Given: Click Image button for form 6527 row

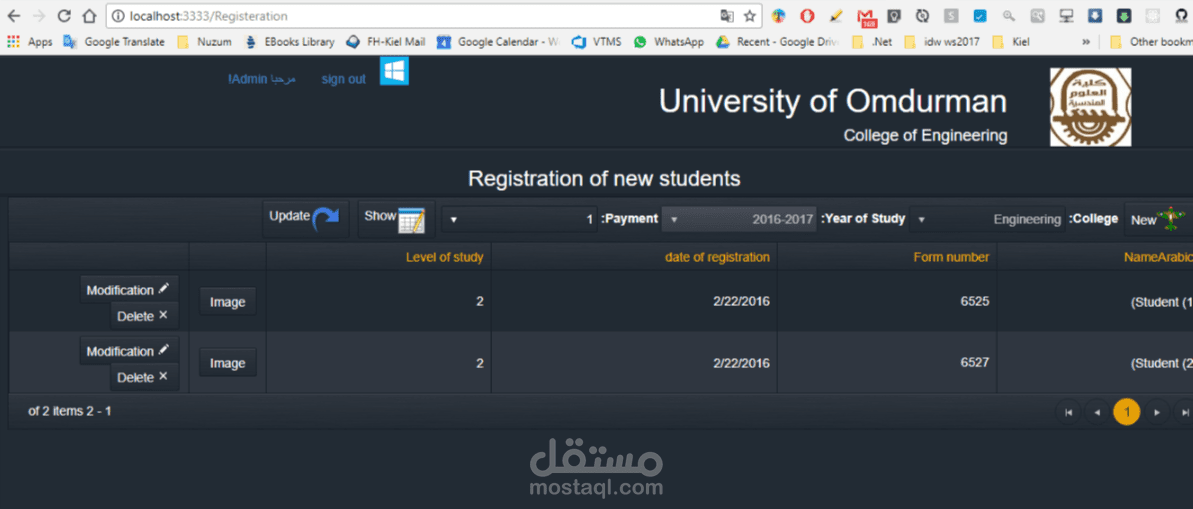Looking at the screenshot, I should click(x=227, y=363).
